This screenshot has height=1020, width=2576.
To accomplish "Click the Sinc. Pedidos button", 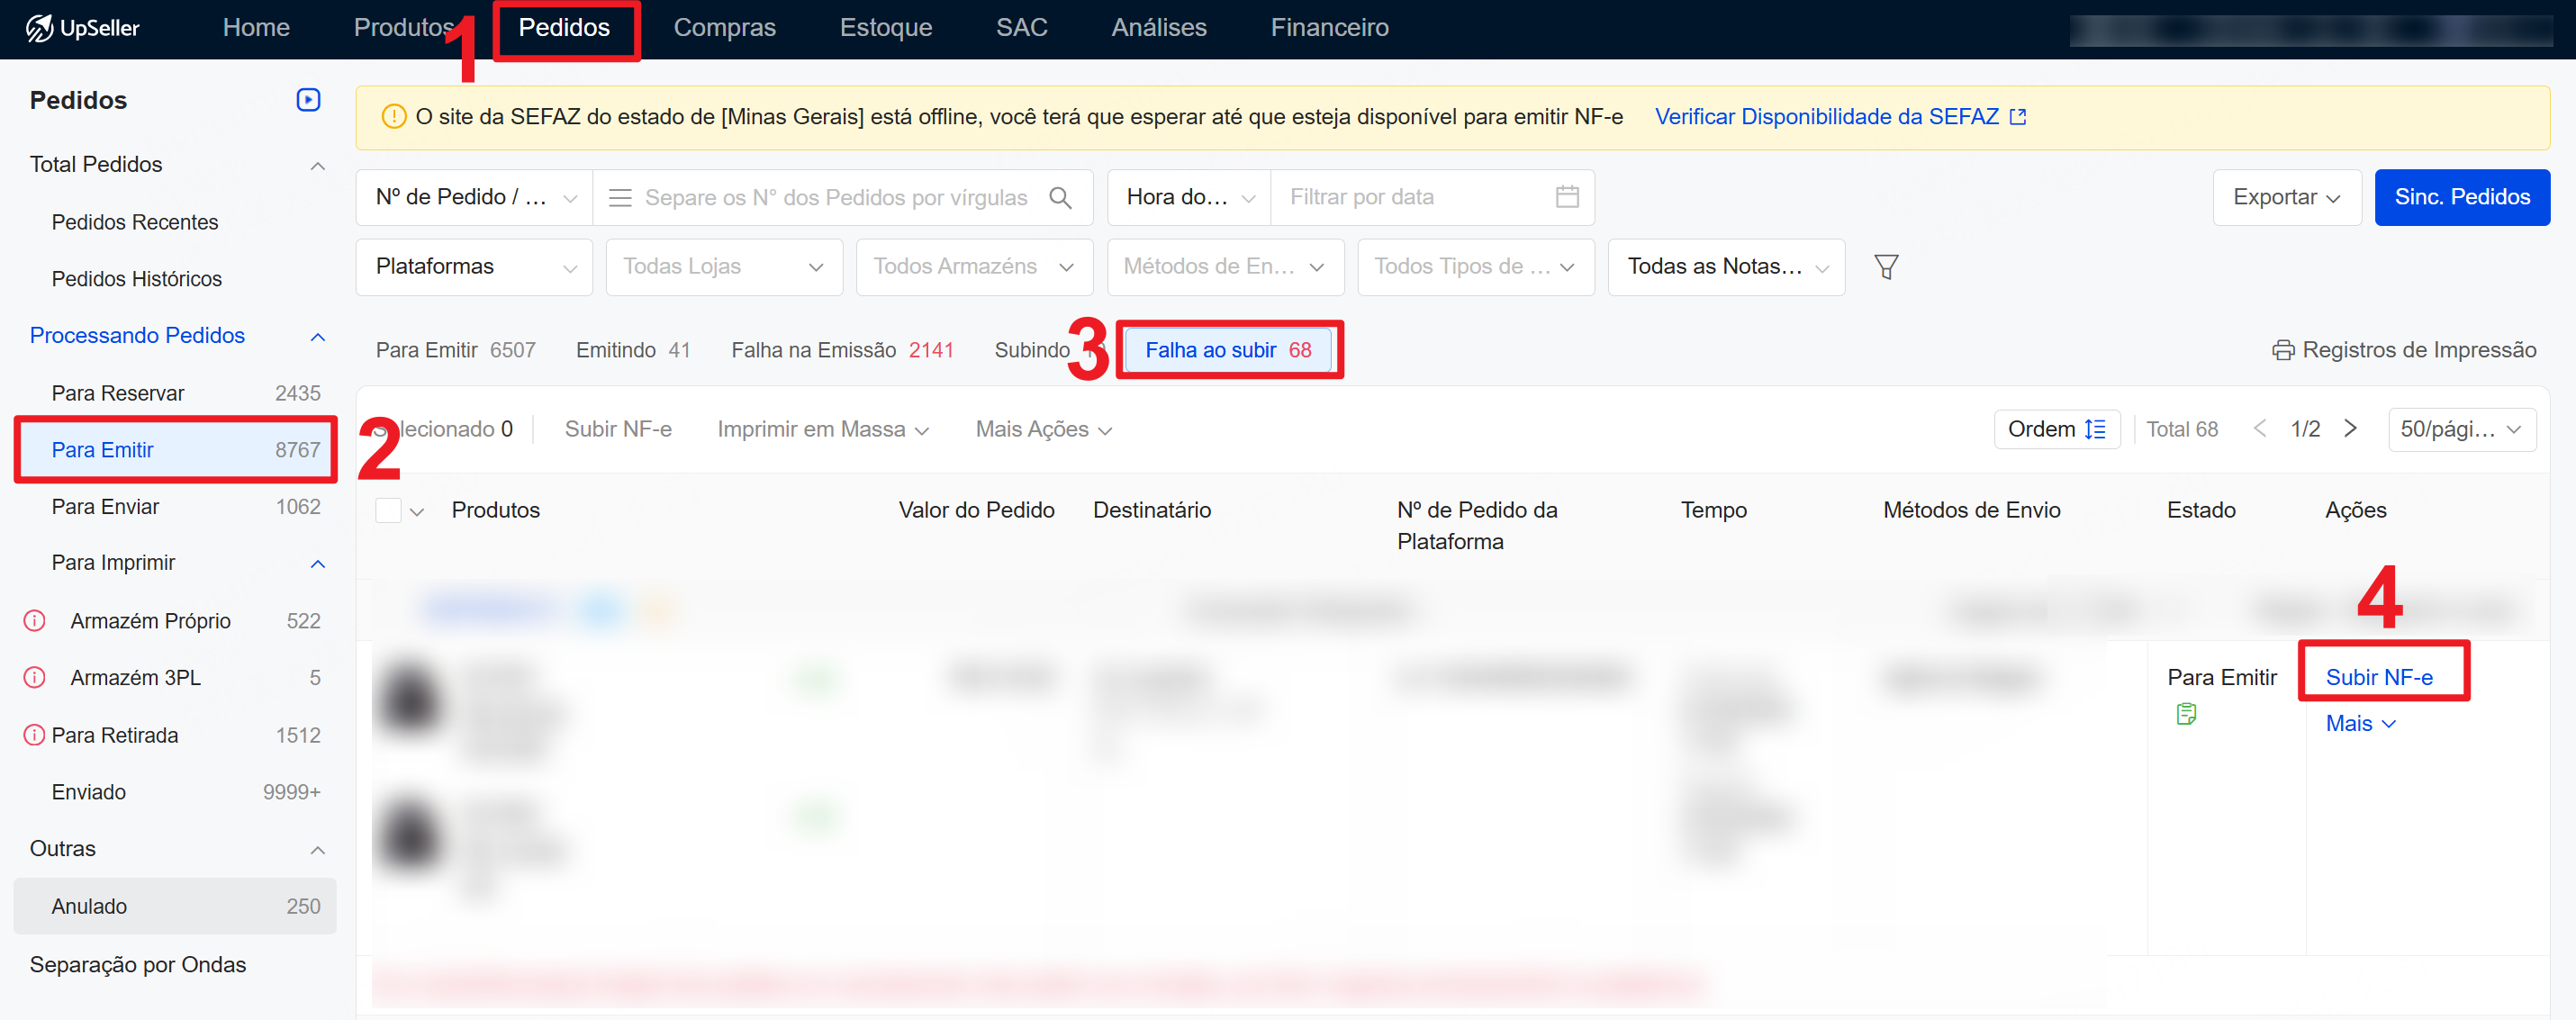I will coord(2461,198).
